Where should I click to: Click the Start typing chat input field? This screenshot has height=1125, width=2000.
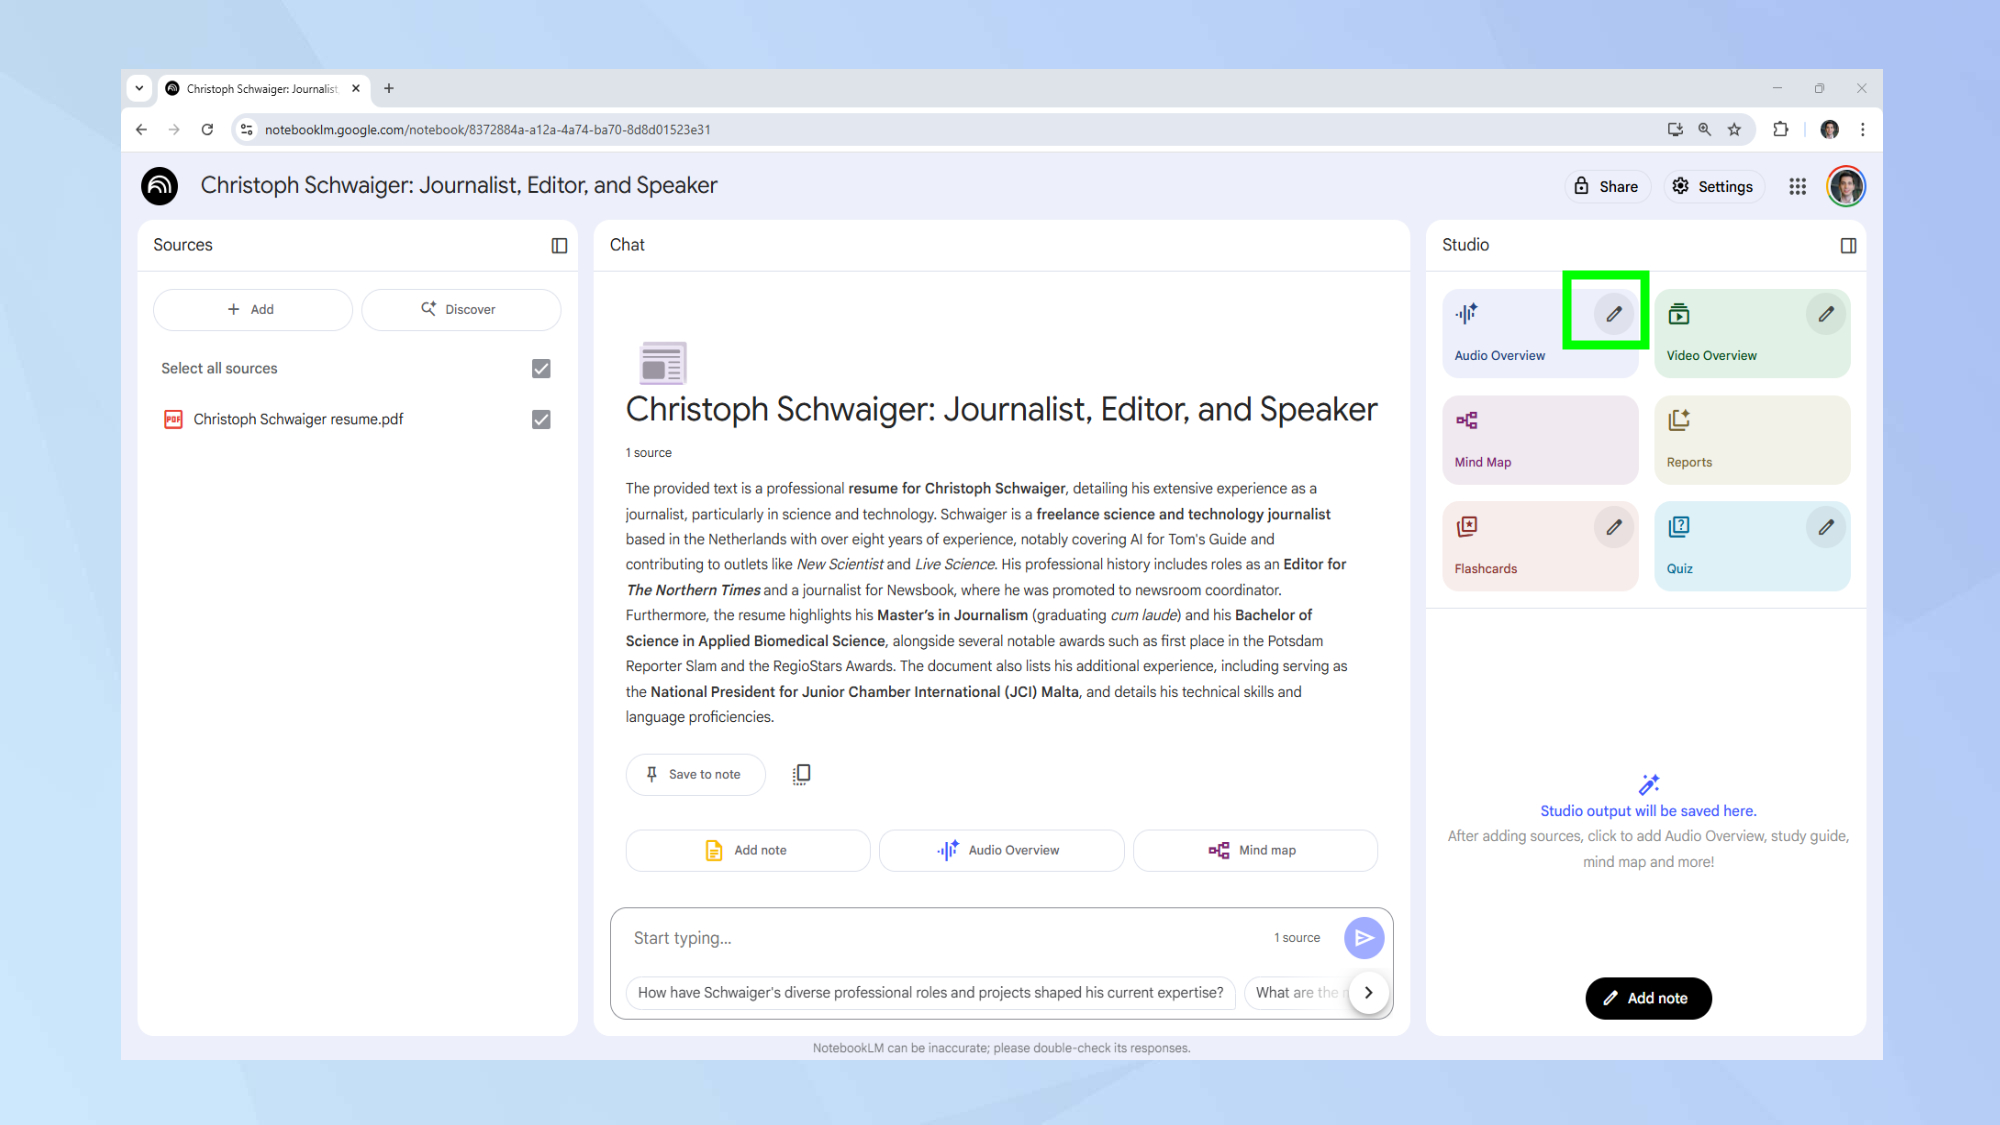pos(940,938)
